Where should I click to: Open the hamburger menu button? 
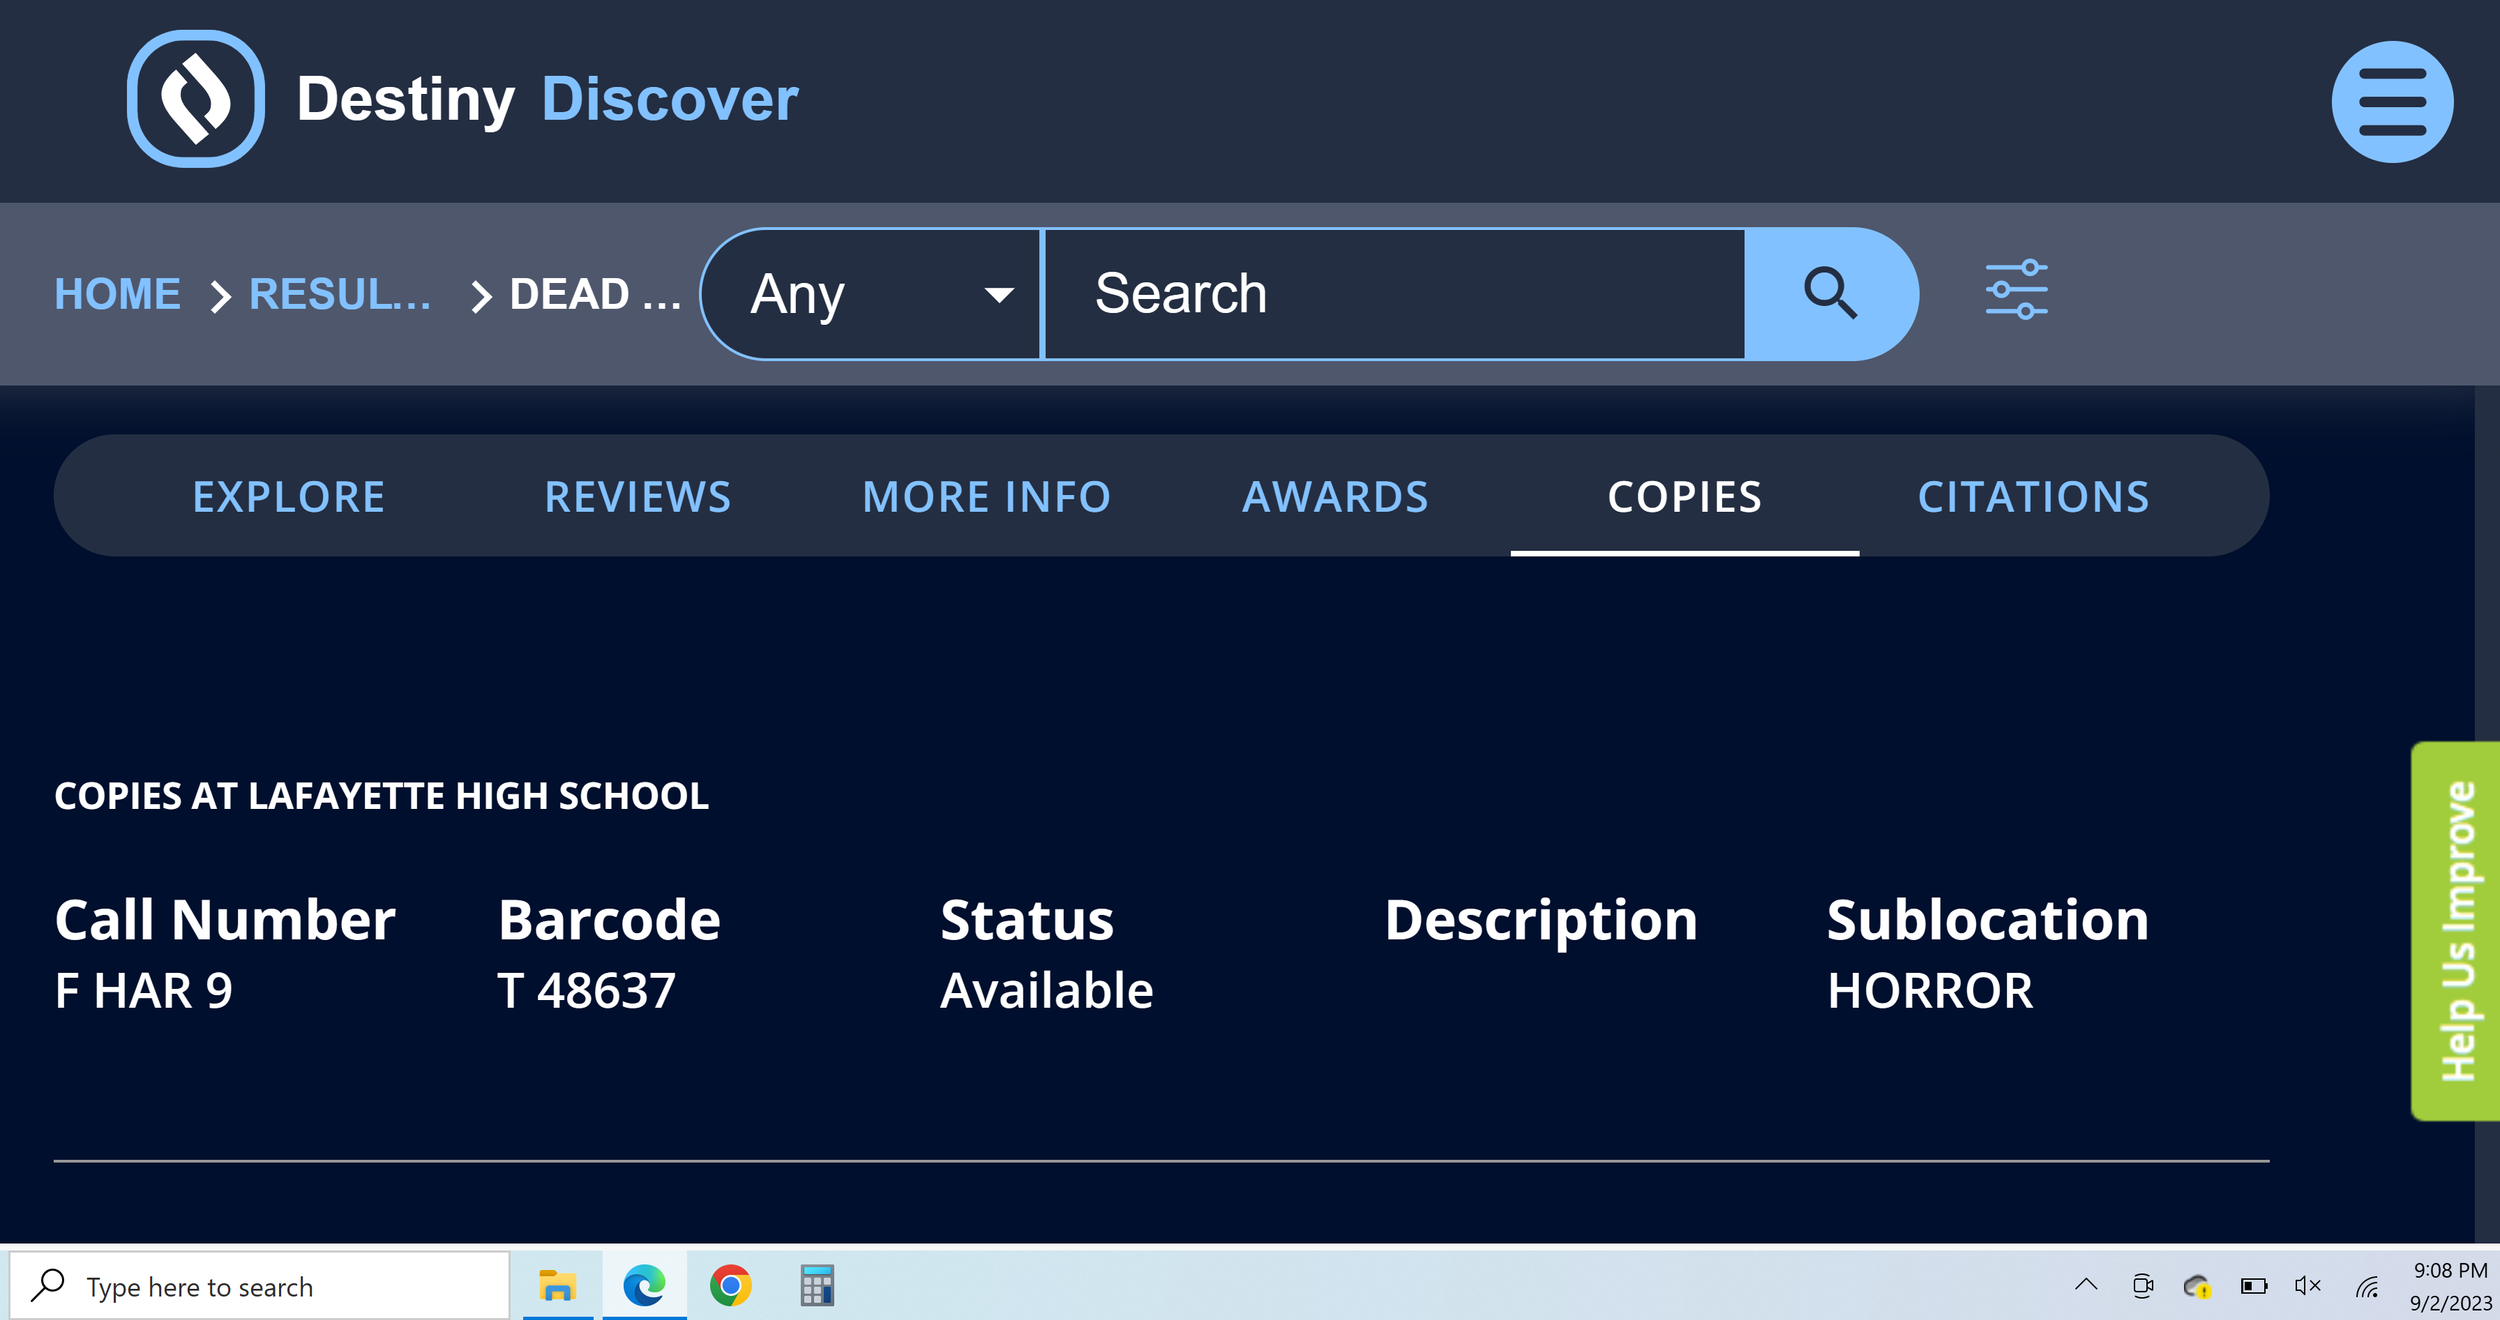pos(2391,102)
